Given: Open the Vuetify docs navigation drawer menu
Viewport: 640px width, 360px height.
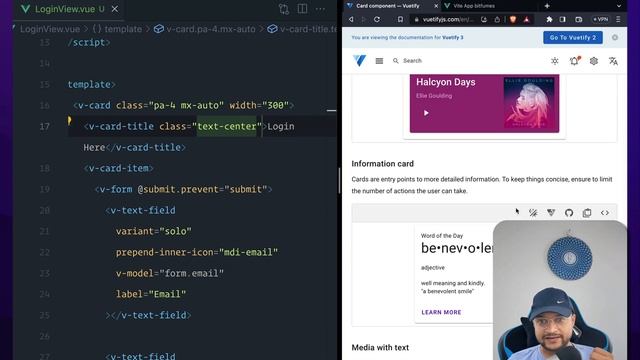Looking at the screenshot, I should (379, 61).
